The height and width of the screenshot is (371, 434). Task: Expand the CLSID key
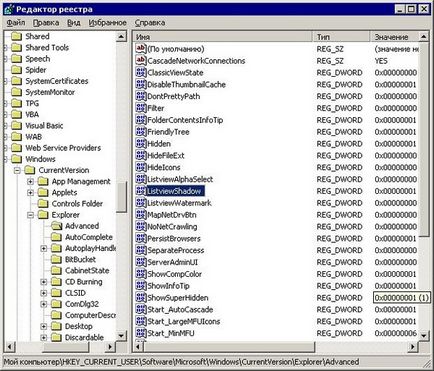pos(44,293)
